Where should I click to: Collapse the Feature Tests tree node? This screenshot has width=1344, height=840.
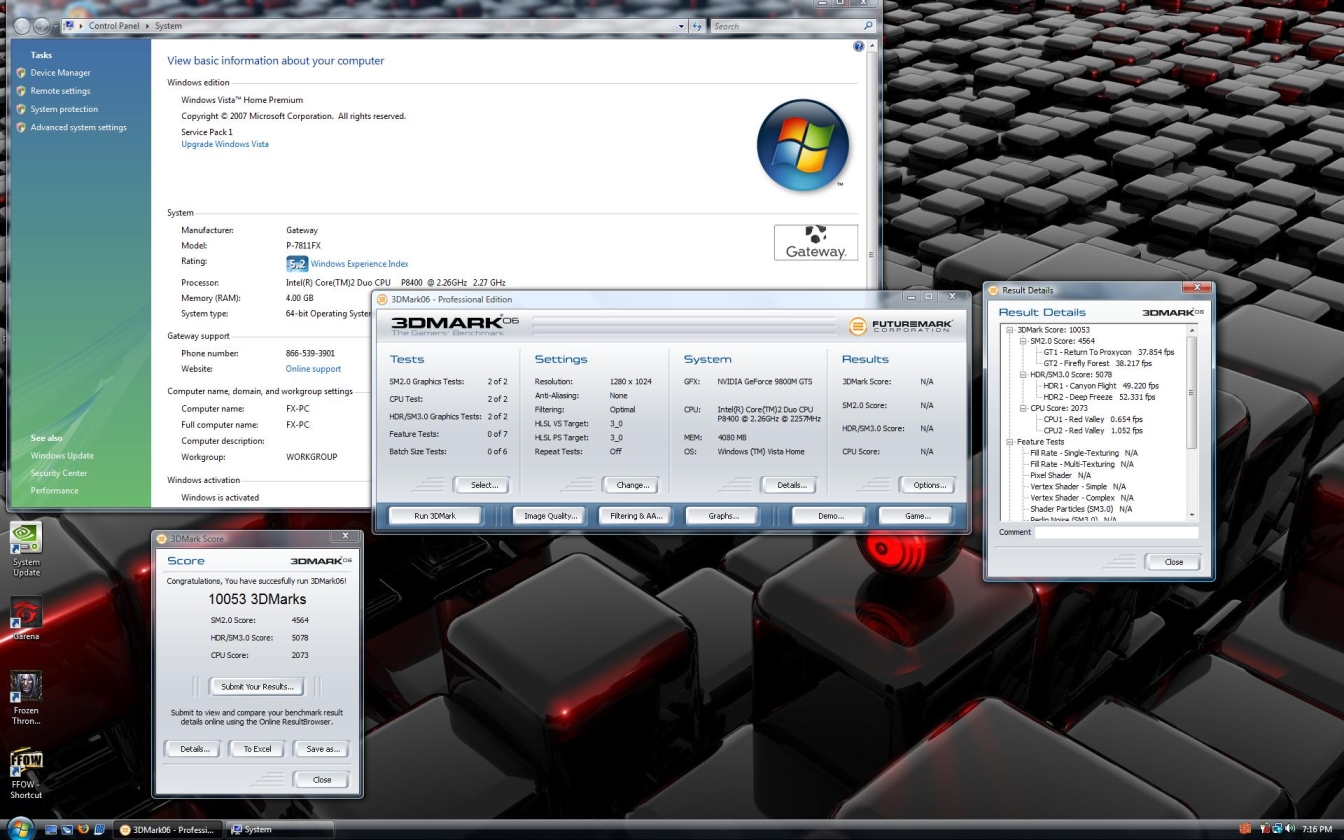pos(1010,441)
